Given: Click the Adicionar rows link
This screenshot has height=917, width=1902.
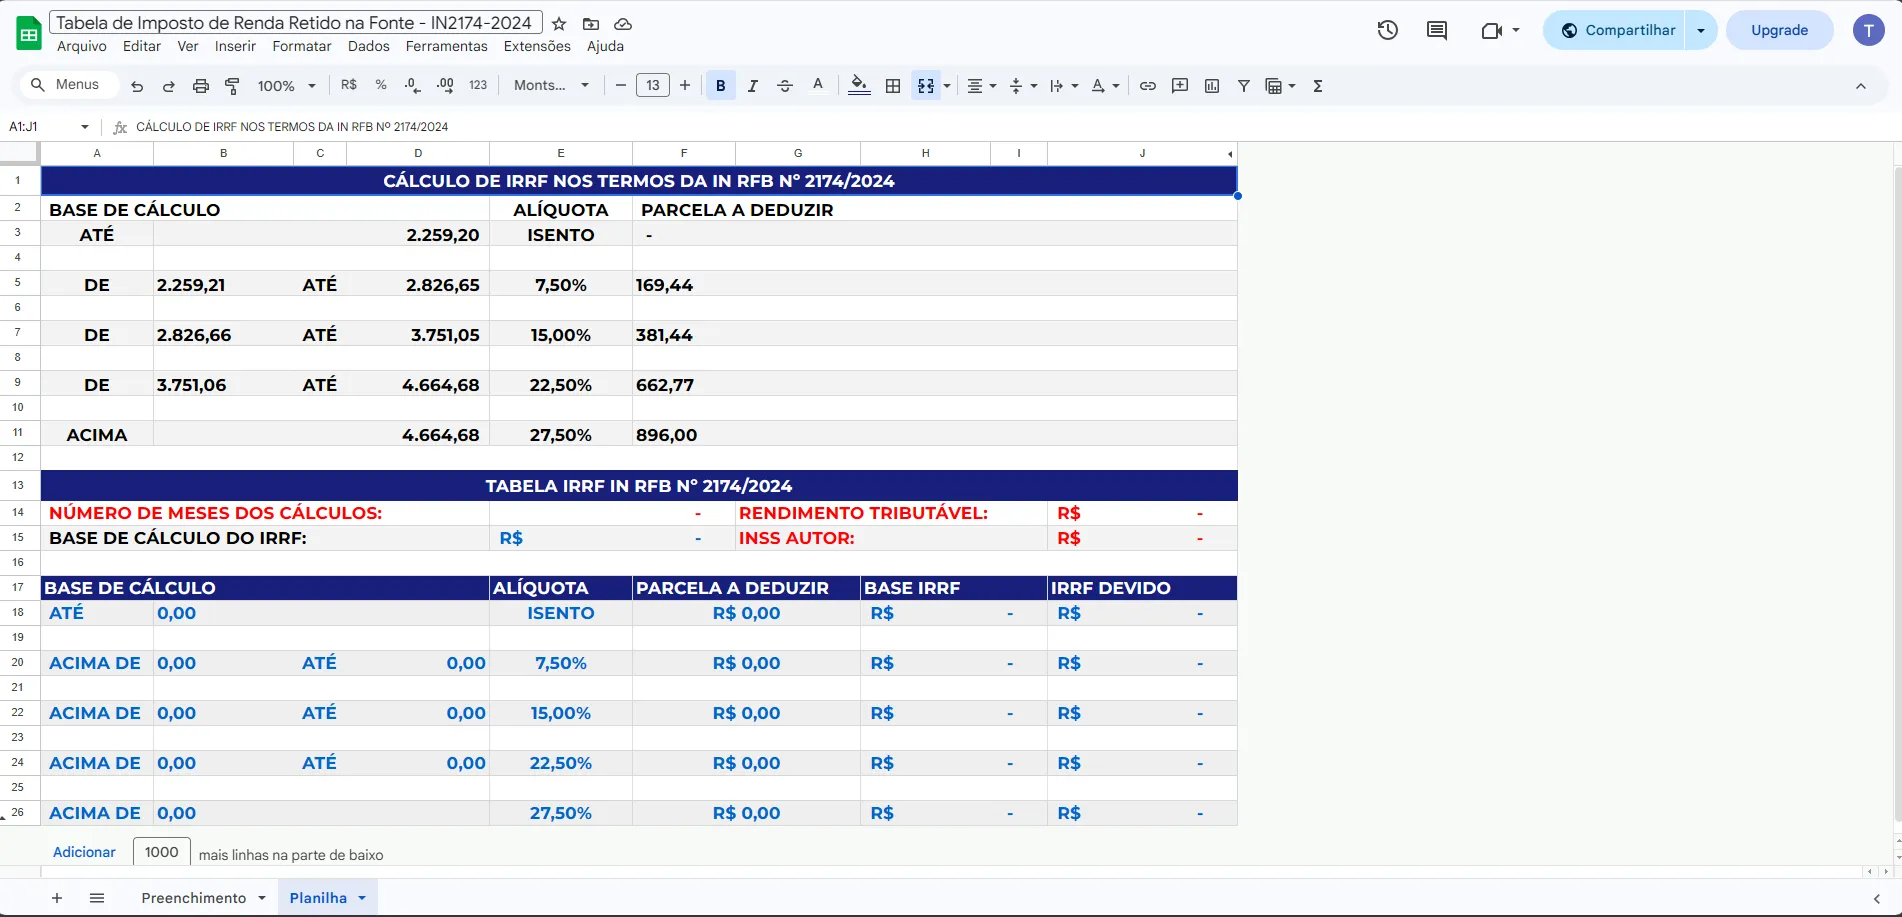Looking at the screenshot, I should [84, 852].
